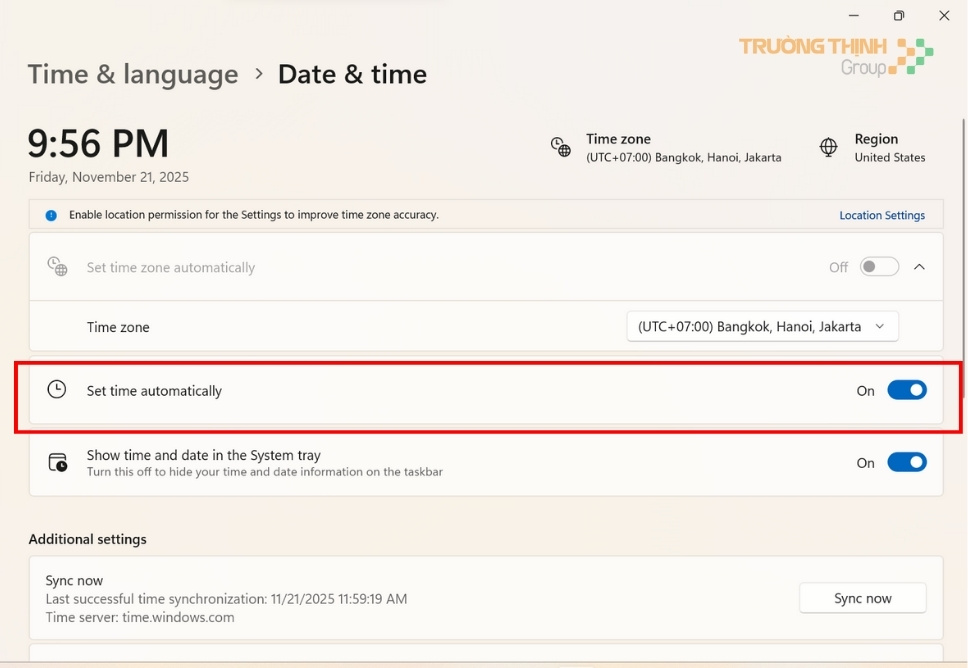
Task: Click the calendar icon for System tray setting
Action: click(x=58, y=462)
